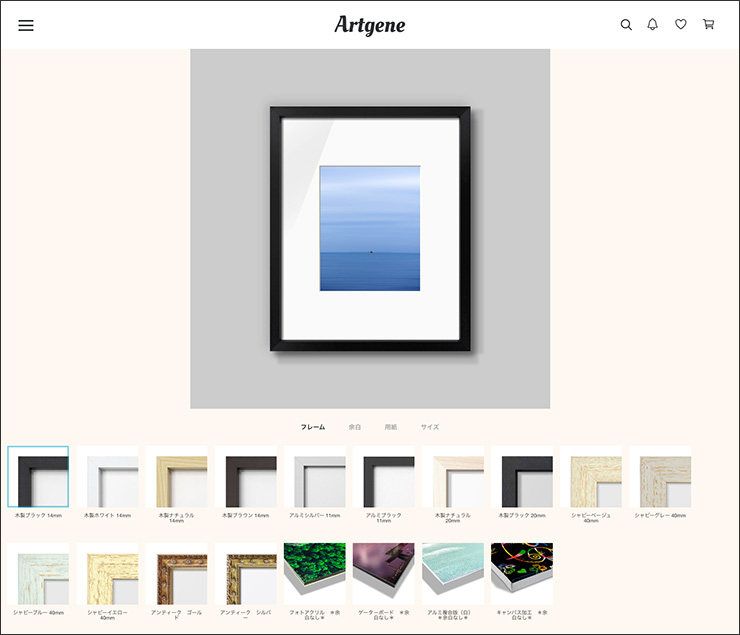Click the search magnifier icon
This screenshot has width=740, height=635.
click(x=626, y=25)
